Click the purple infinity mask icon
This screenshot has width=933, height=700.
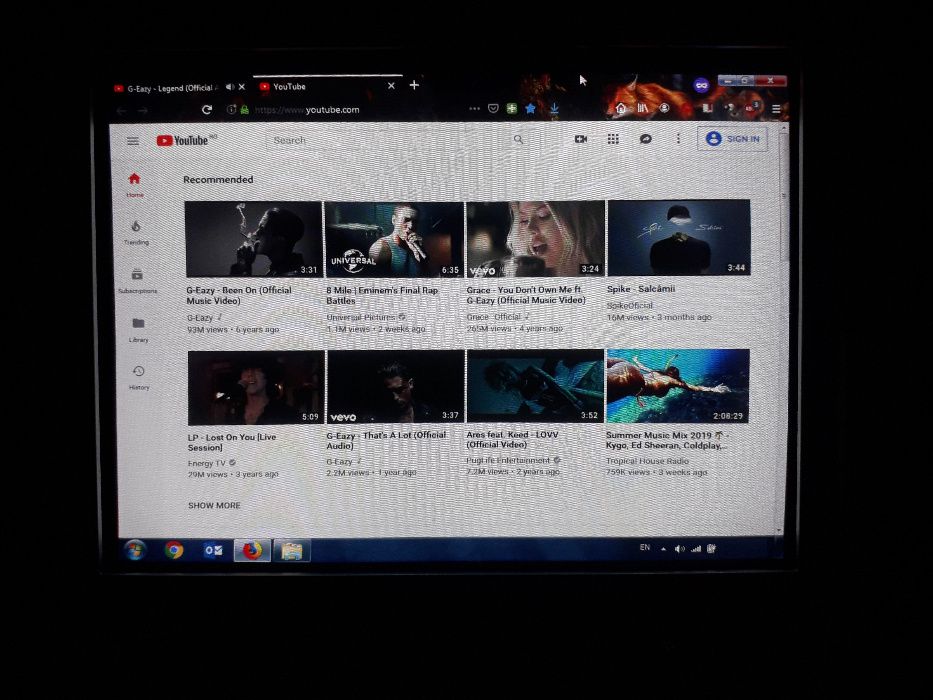(x=702, y=86)
